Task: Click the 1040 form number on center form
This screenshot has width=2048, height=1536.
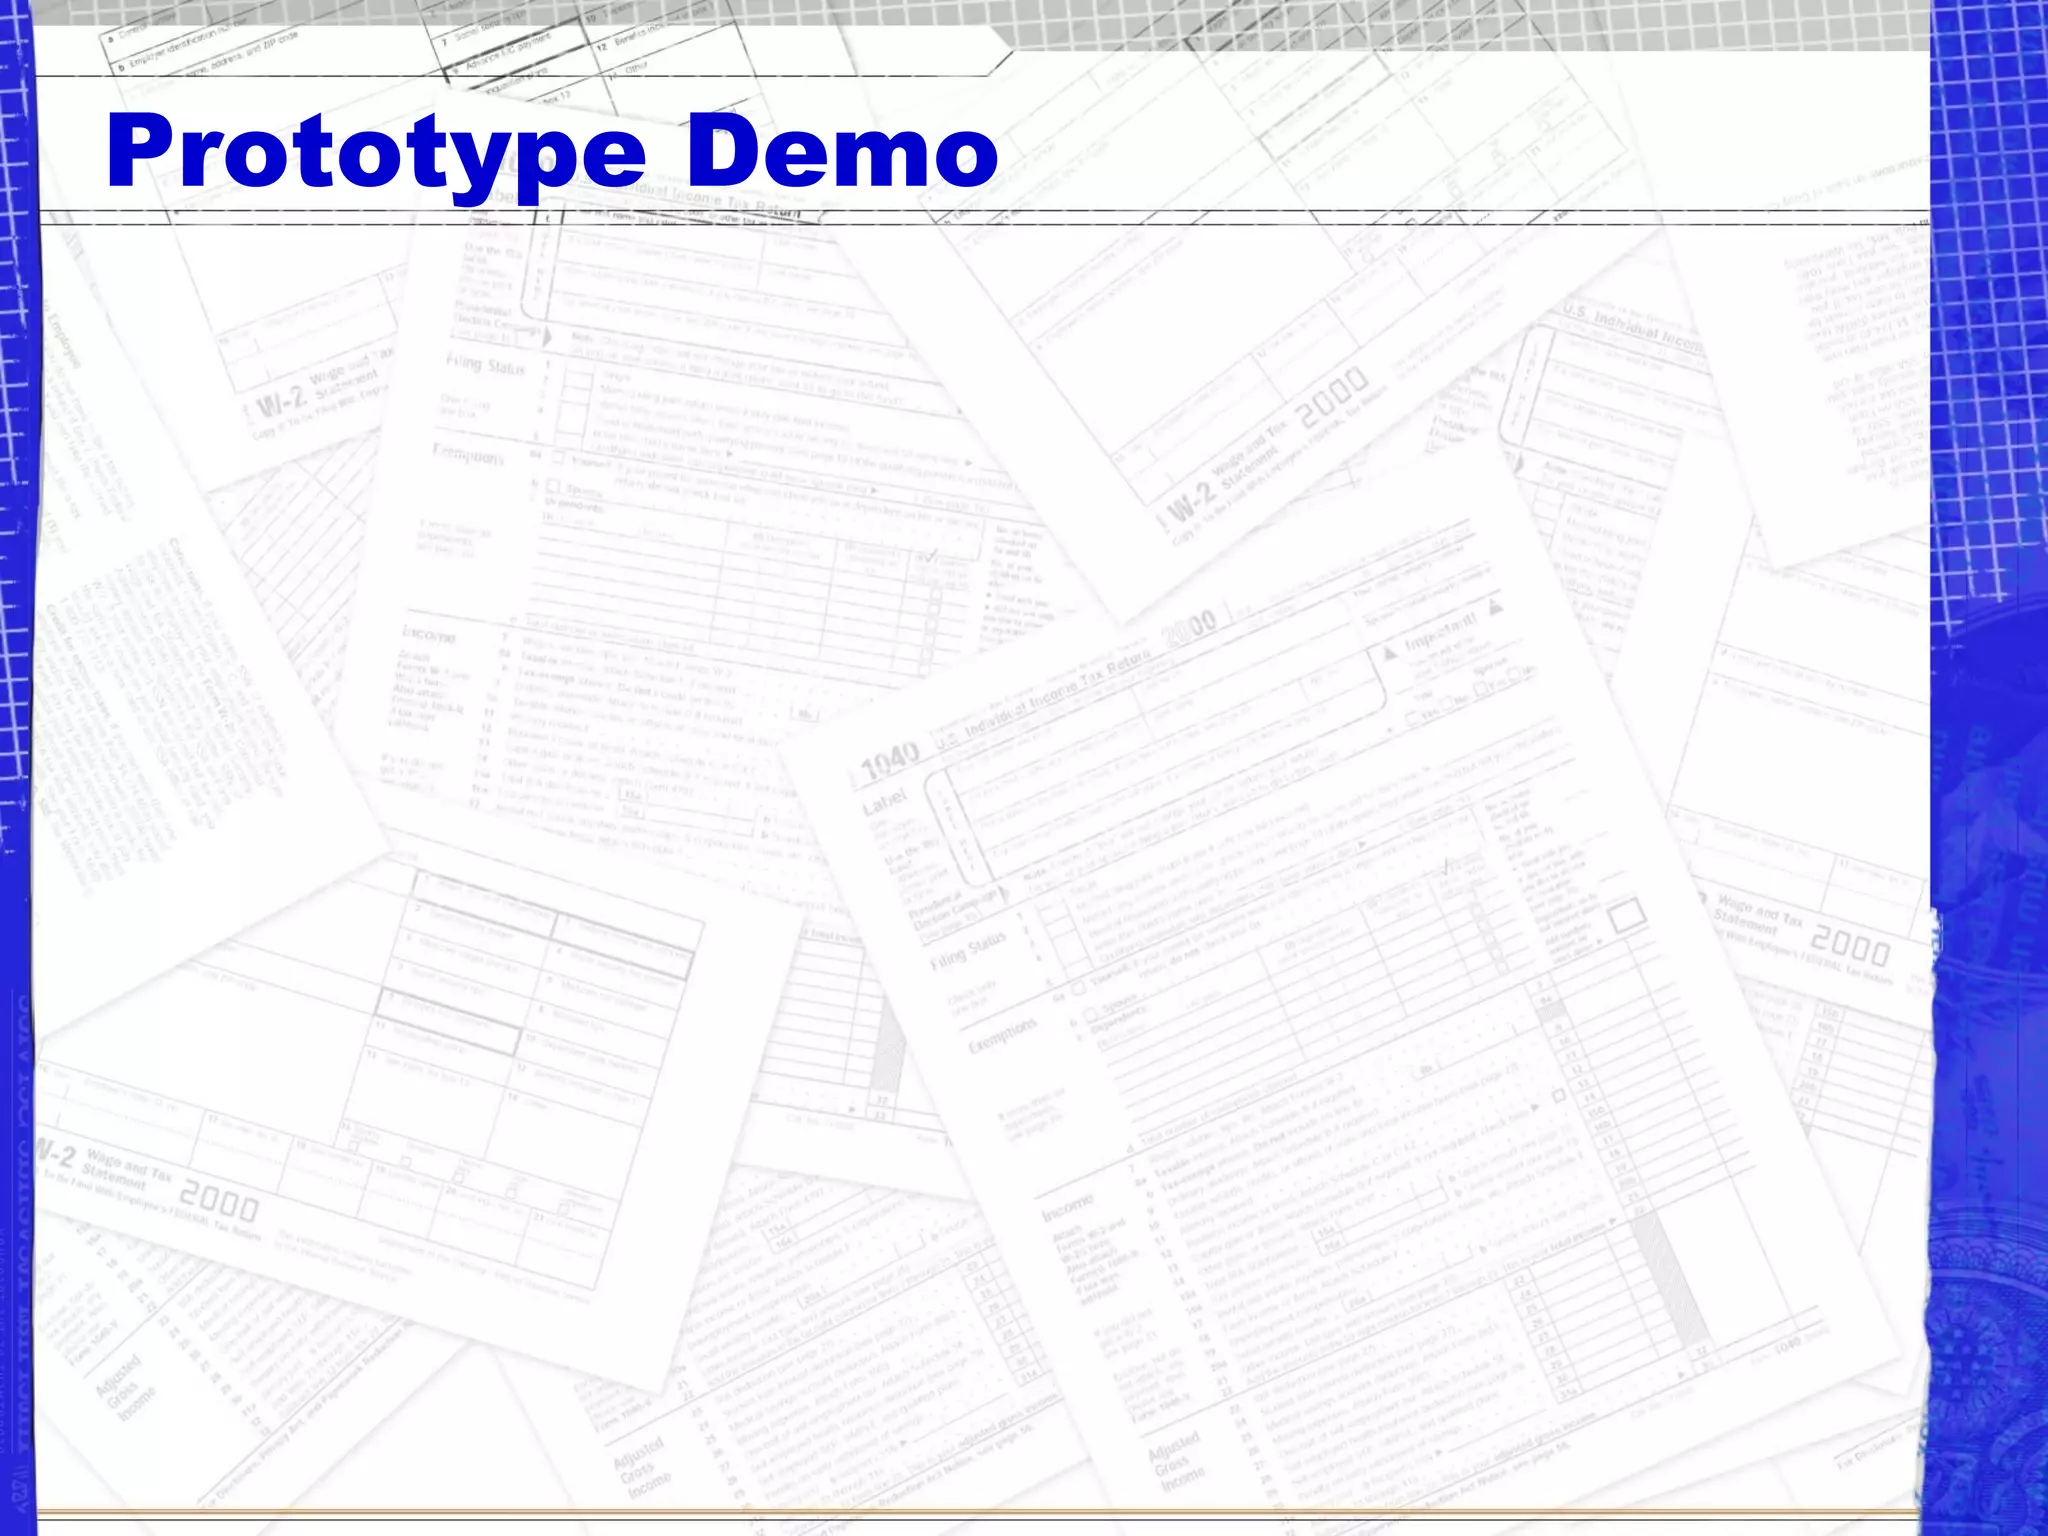Action: 890,761
